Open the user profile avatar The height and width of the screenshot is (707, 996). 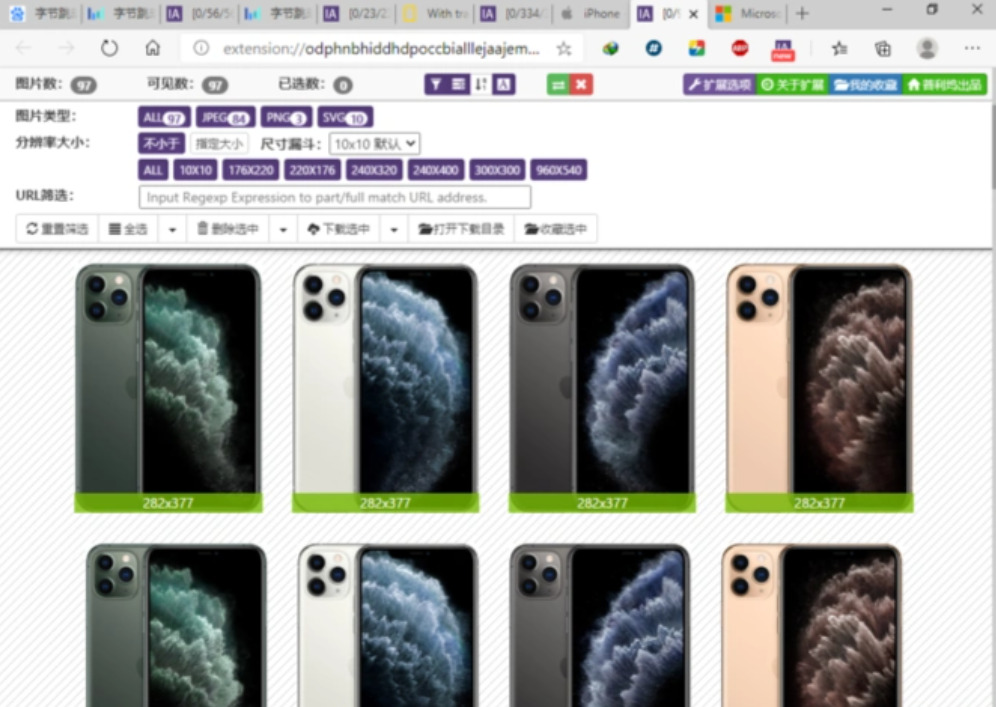coord(927,48)
